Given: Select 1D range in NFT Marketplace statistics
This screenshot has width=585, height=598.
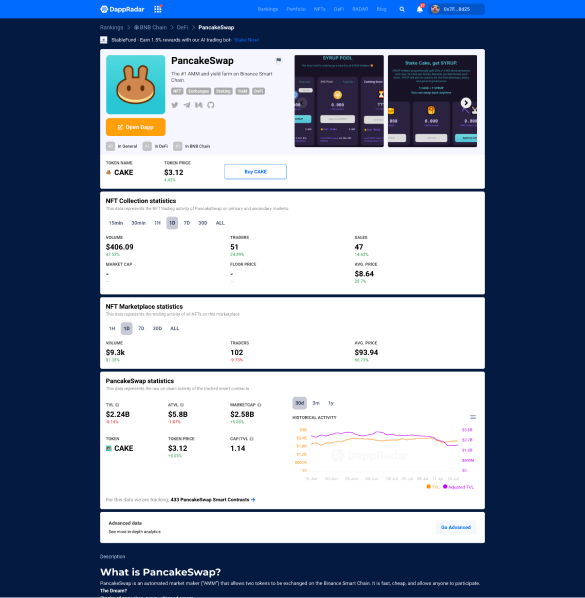Looking at the screenshot, I should point(127,328).
